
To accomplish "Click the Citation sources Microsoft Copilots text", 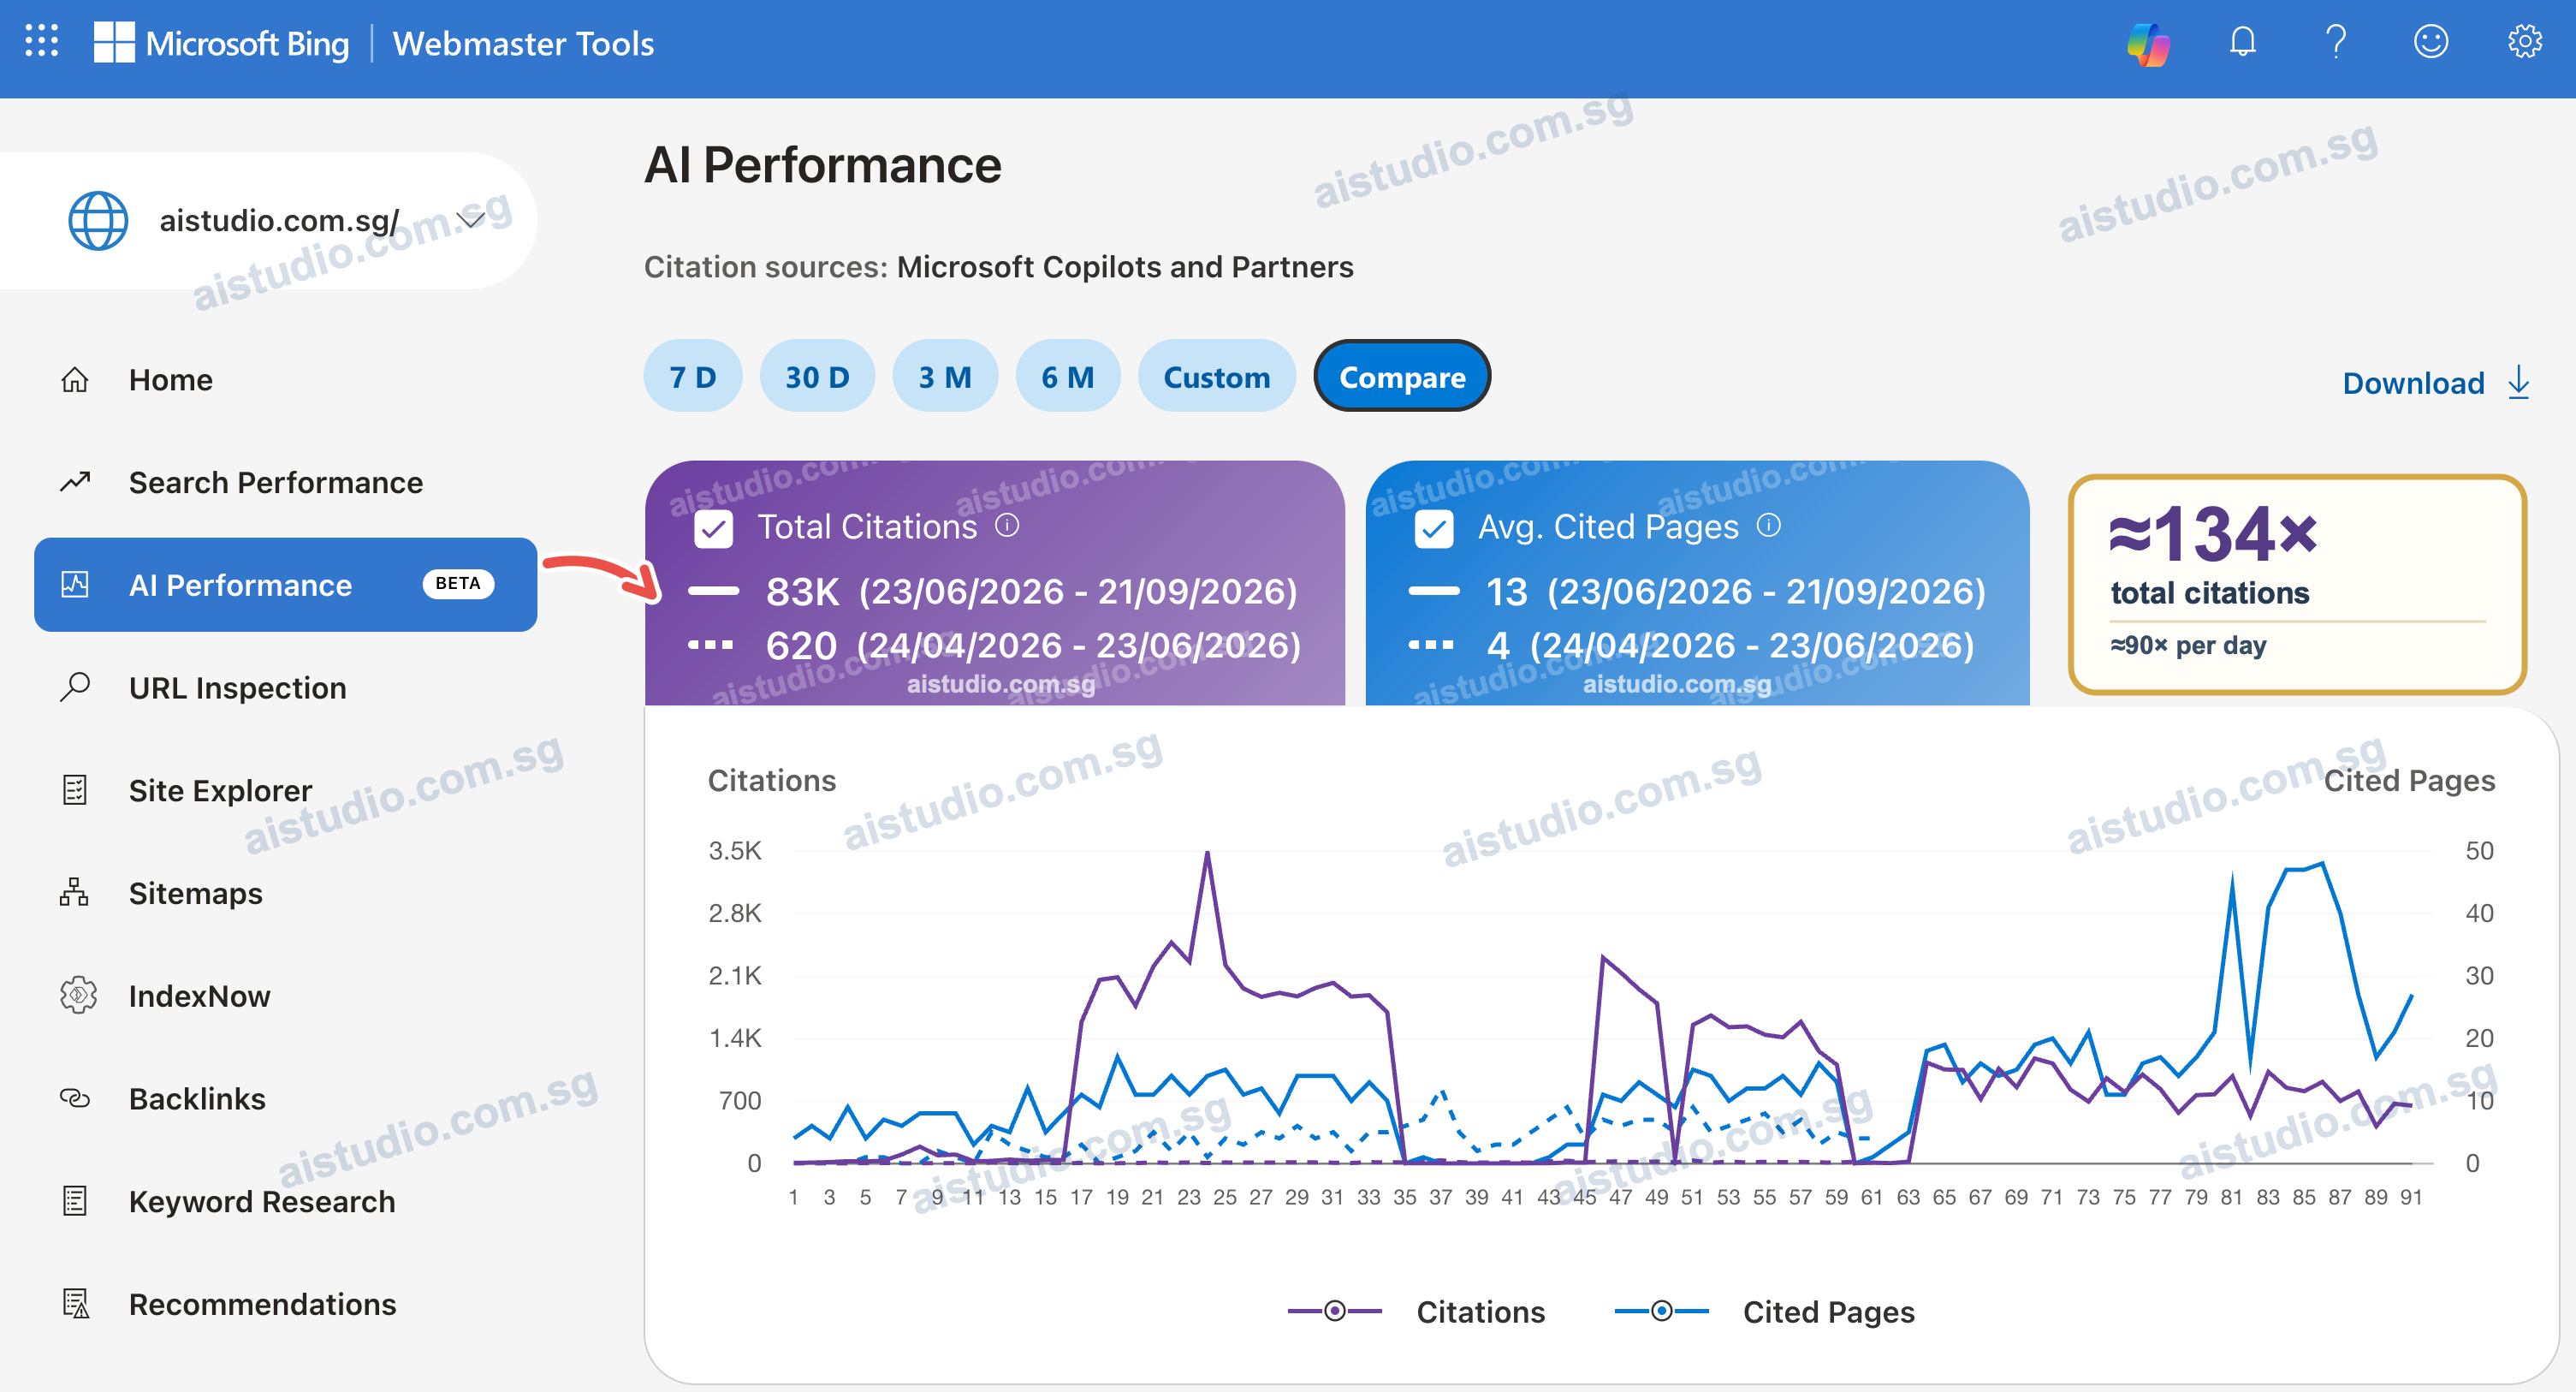I will (x=998, y=267).
